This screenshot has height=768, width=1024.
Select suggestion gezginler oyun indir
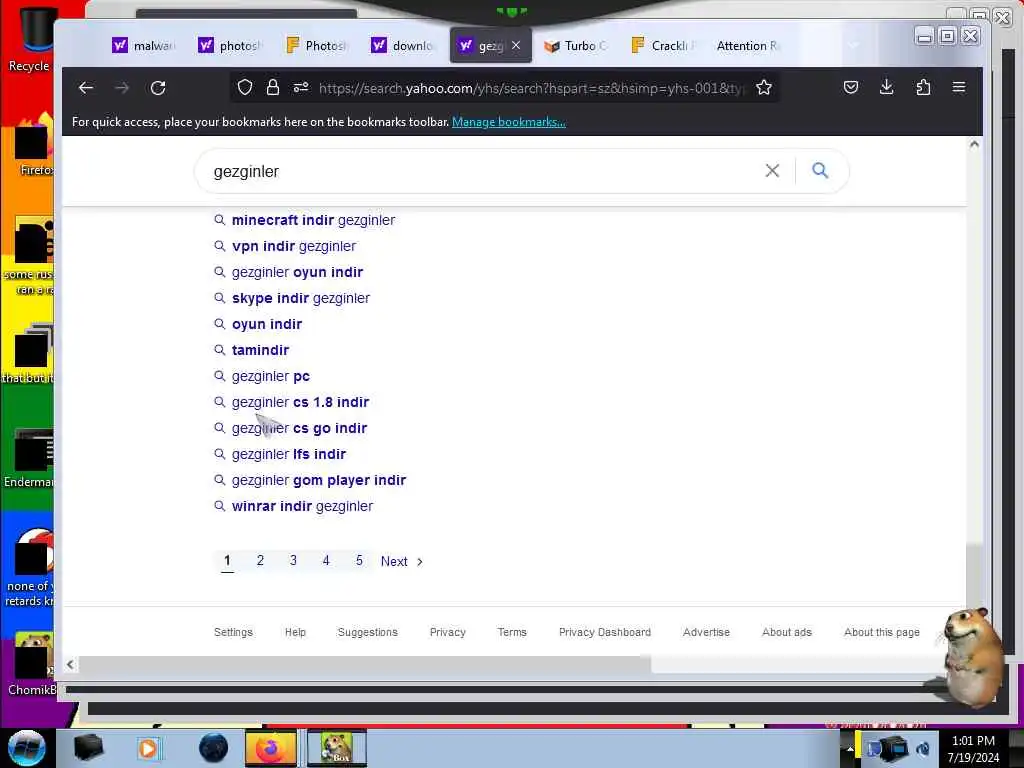click(x=297, y=272)
